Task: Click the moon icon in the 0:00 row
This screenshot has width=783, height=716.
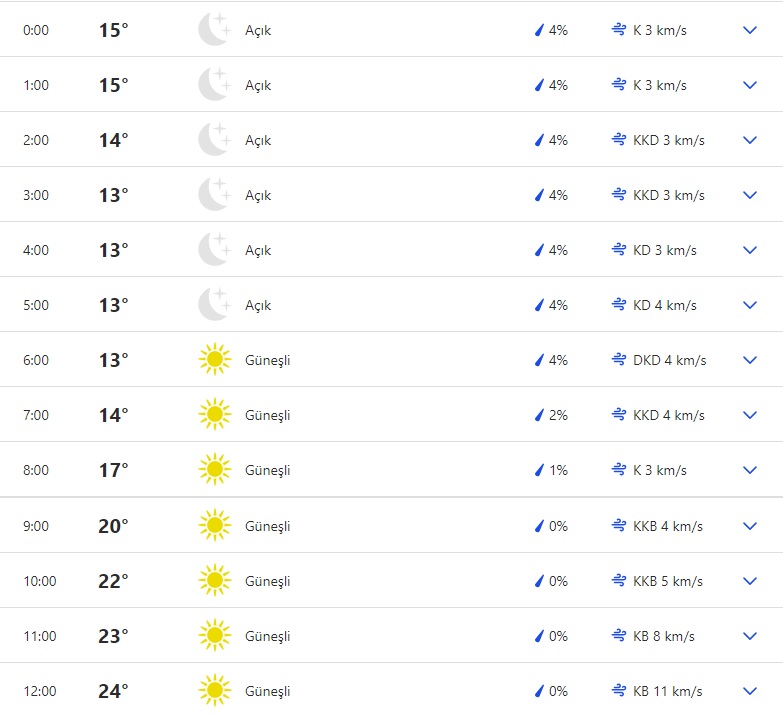Action: click(214, 30)
